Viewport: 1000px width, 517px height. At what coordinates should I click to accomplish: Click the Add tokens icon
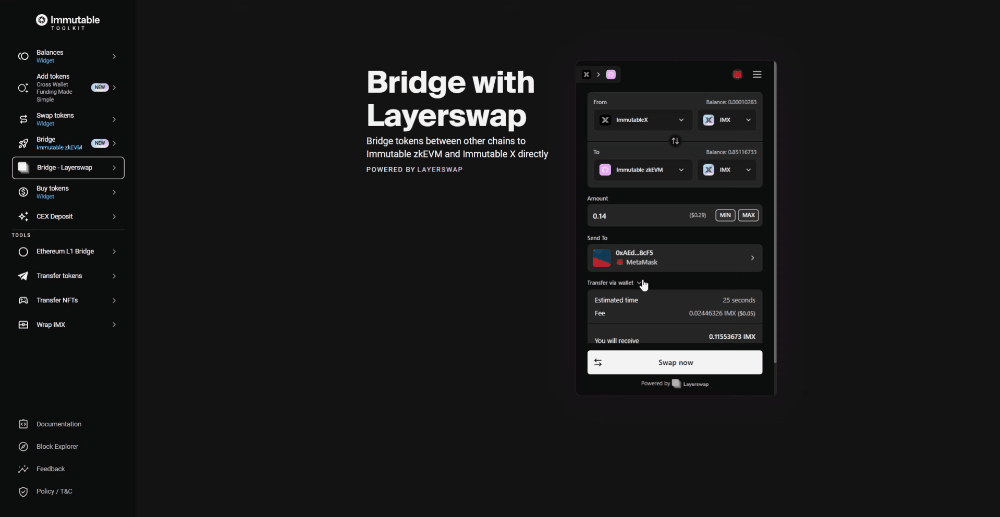(23, 88)
